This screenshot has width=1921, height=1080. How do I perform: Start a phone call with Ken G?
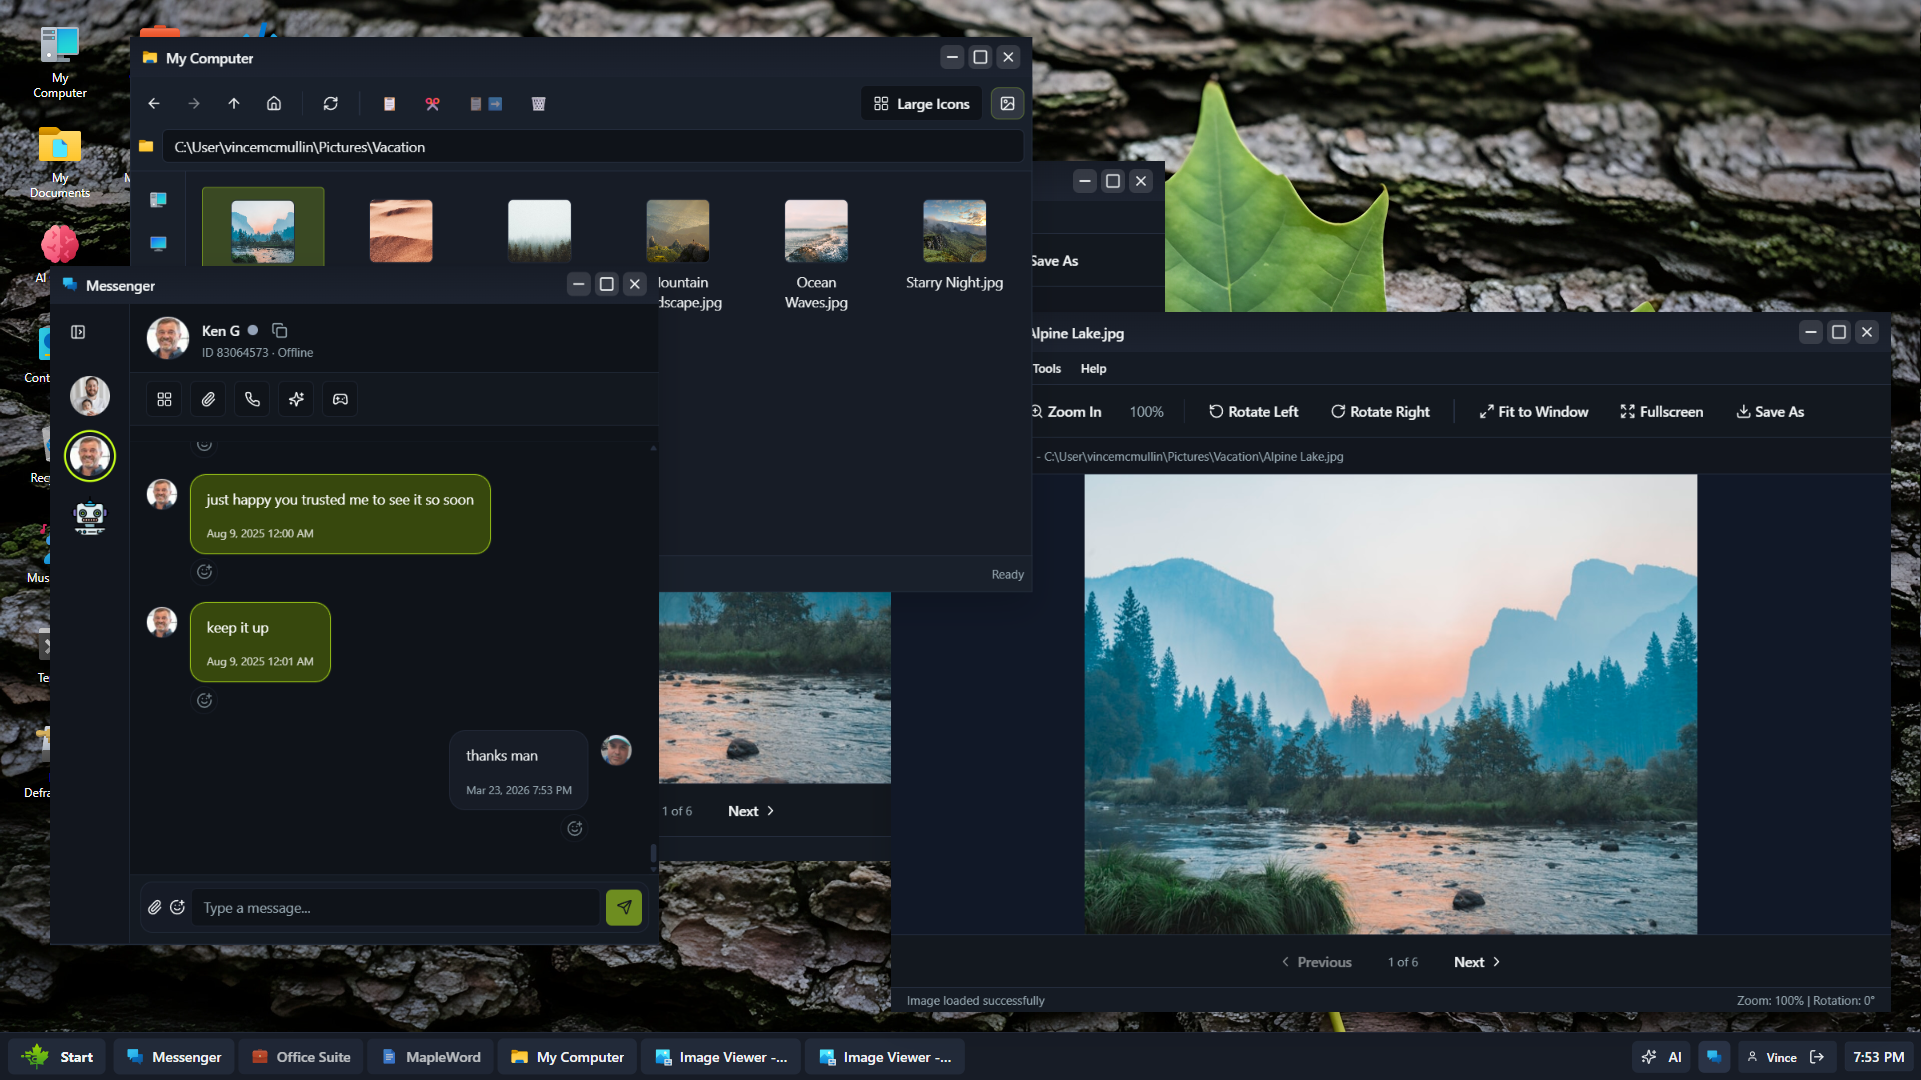(x=253, y=399)
